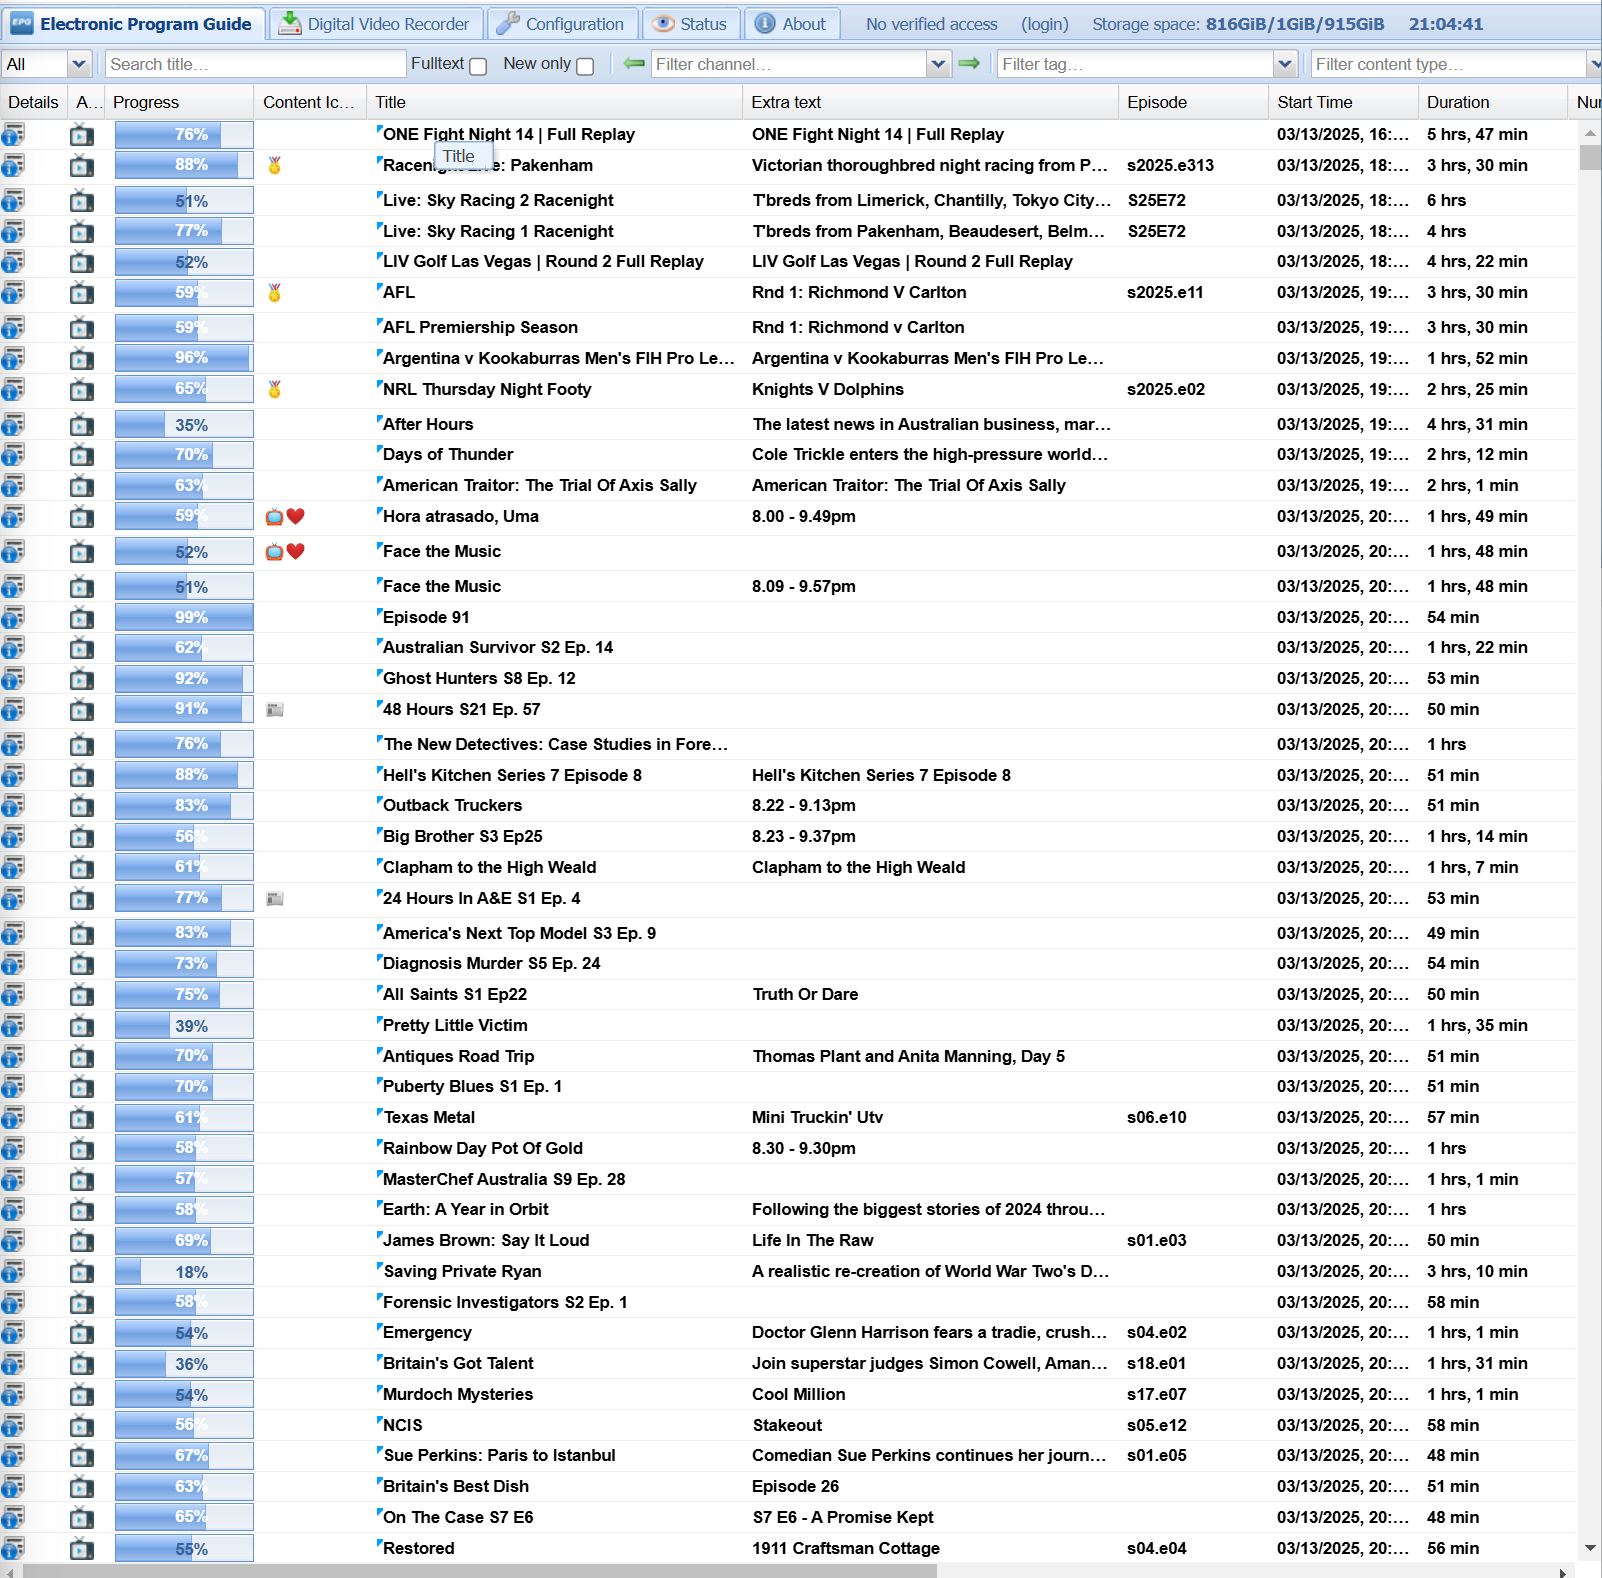Expand the Filter tag dropdown arrow

pos(1285,64)
